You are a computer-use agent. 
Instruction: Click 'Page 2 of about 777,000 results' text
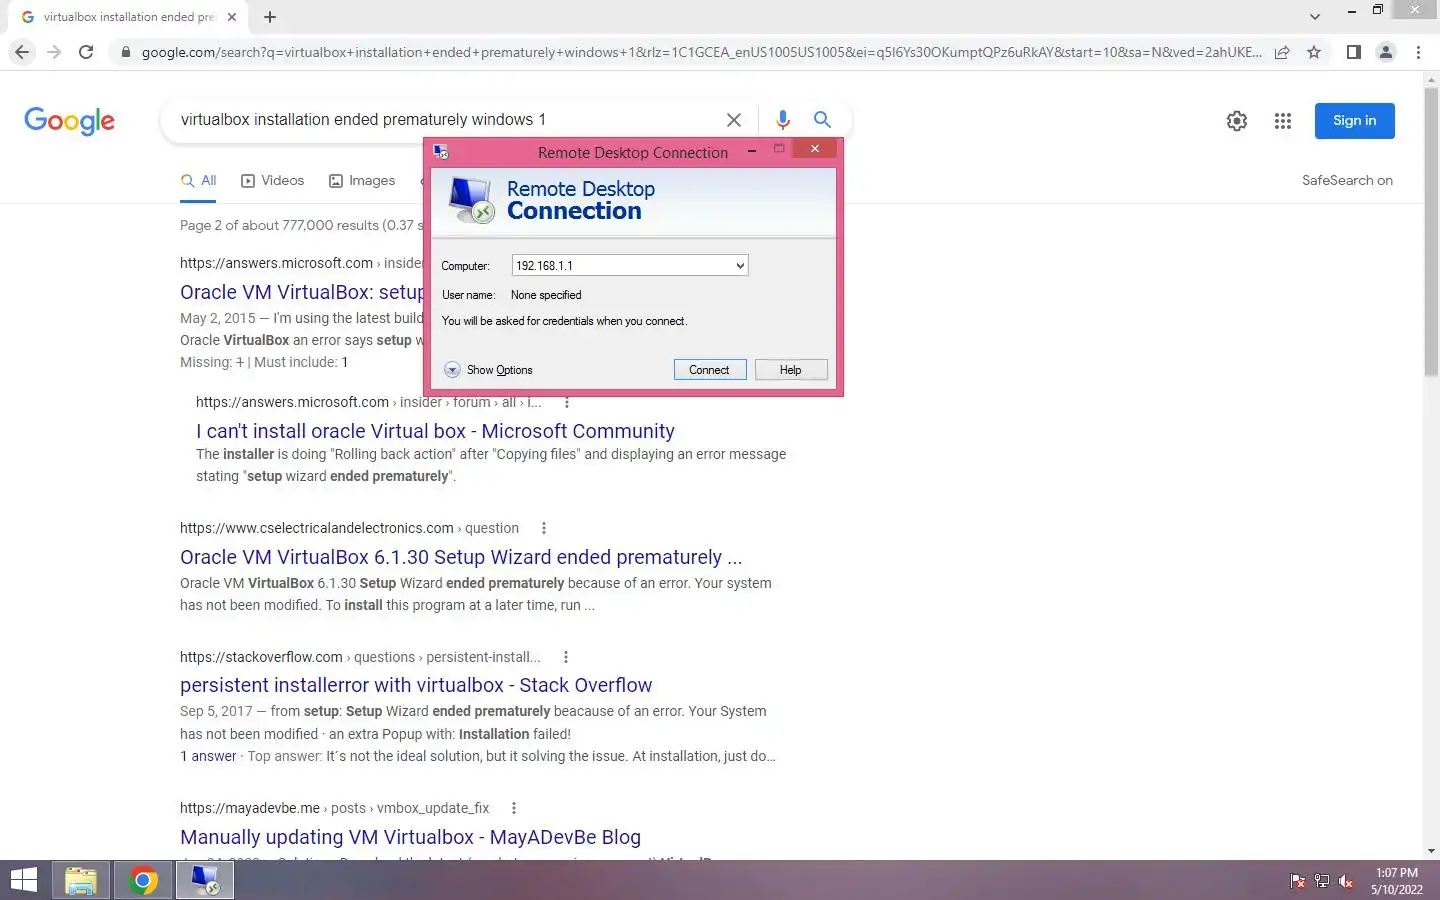tap(279, 225)
